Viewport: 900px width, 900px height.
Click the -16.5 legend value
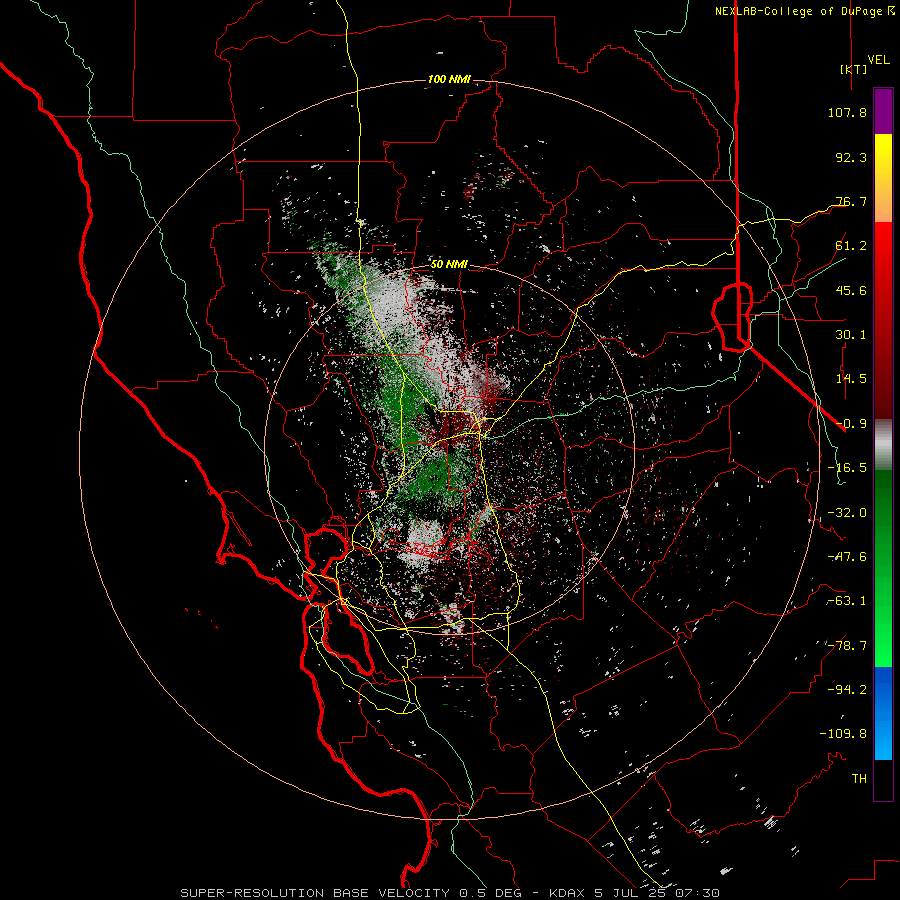click(847, 468)
